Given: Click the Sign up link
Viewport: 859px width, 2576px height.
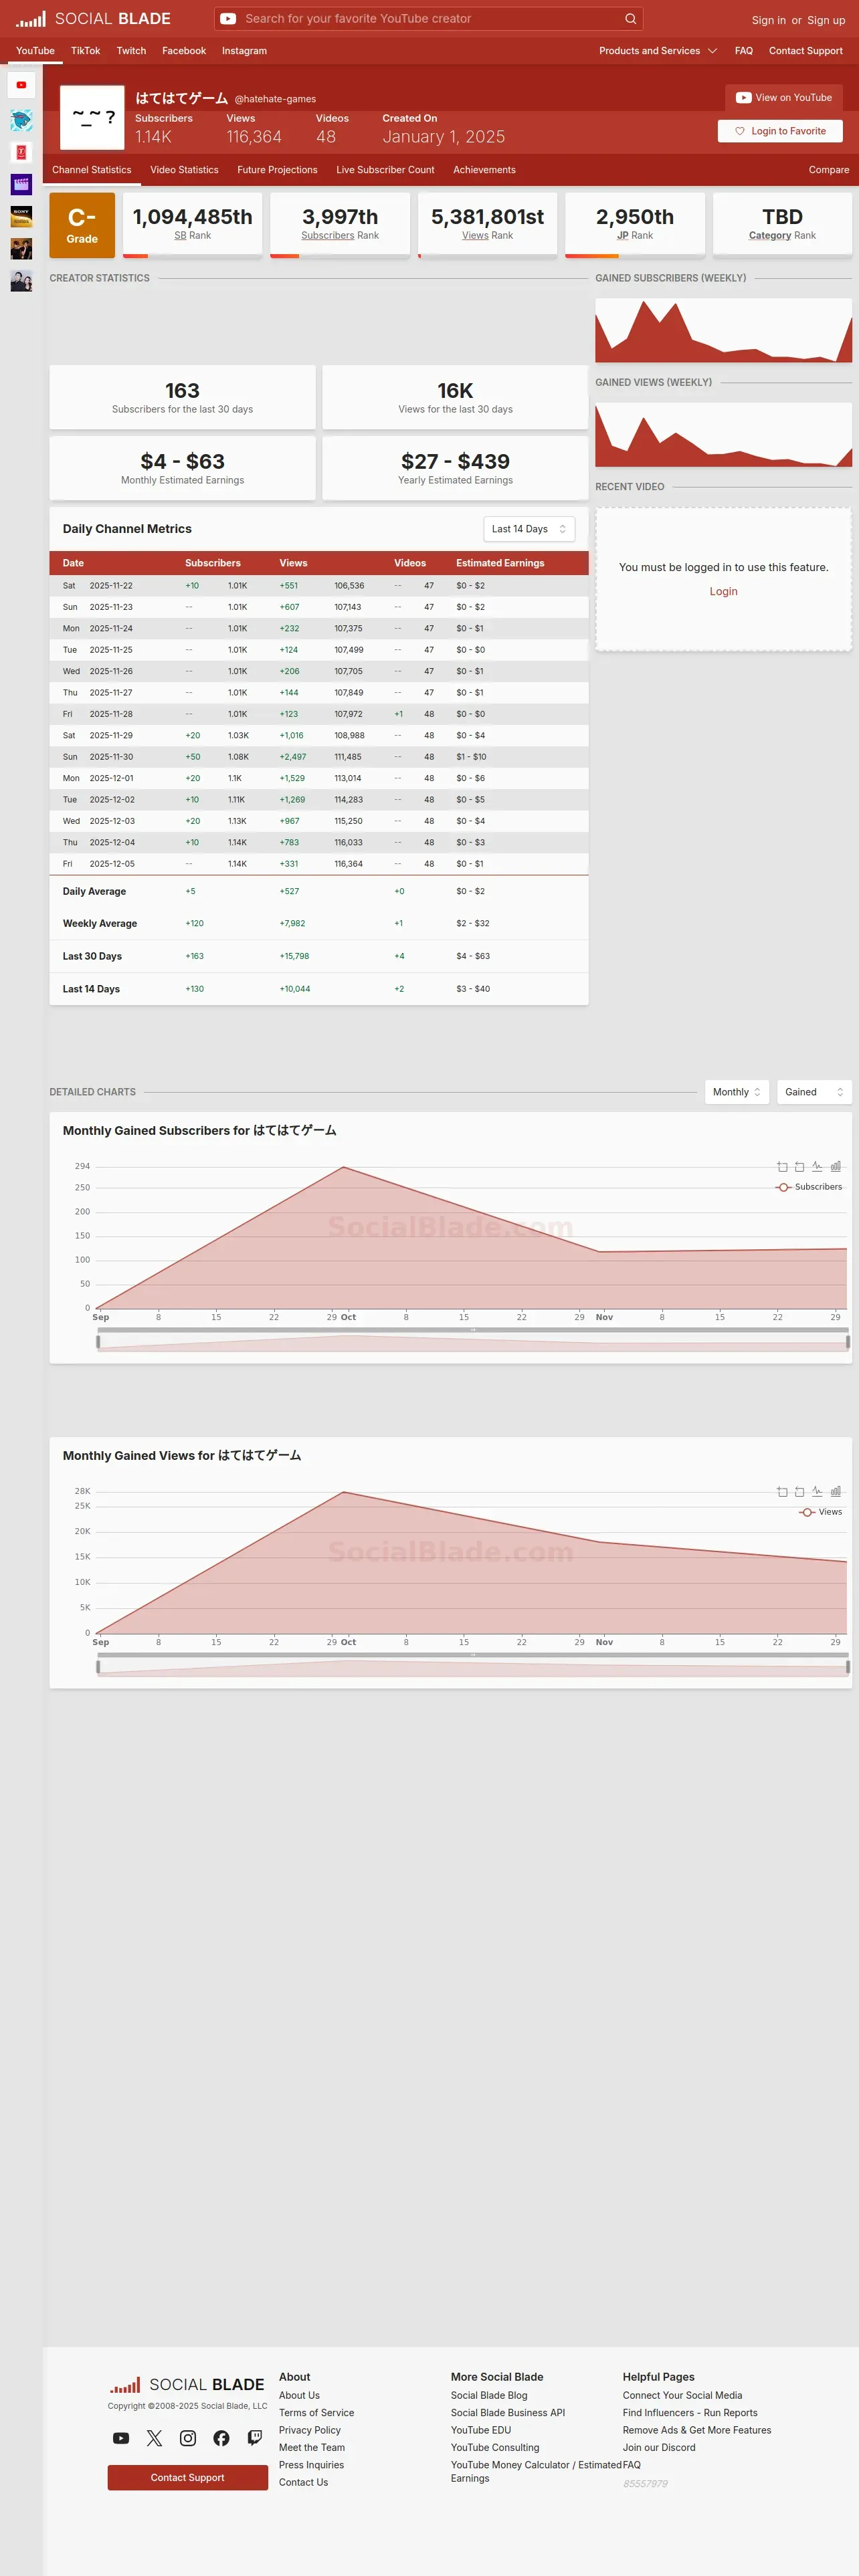Looking at the screenshot, I should coord(826,20).
